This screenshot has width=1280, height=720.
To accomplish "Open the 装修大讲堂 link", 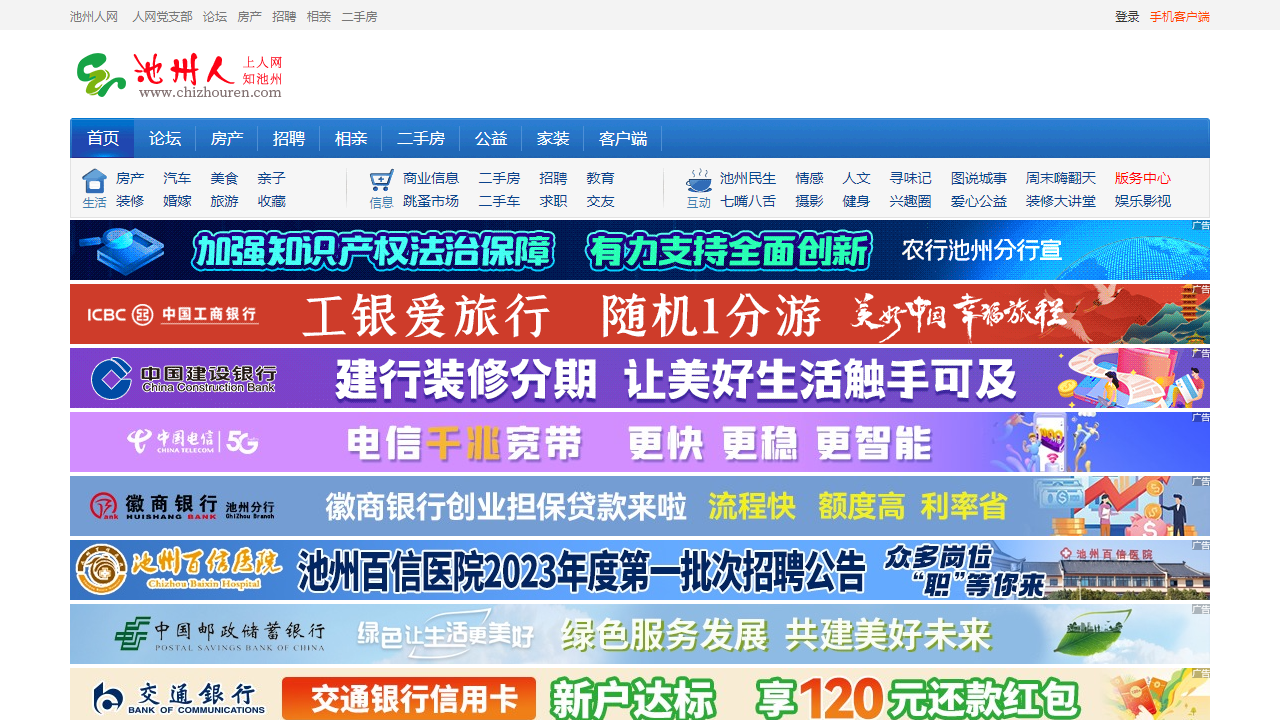I will 1061,201.
